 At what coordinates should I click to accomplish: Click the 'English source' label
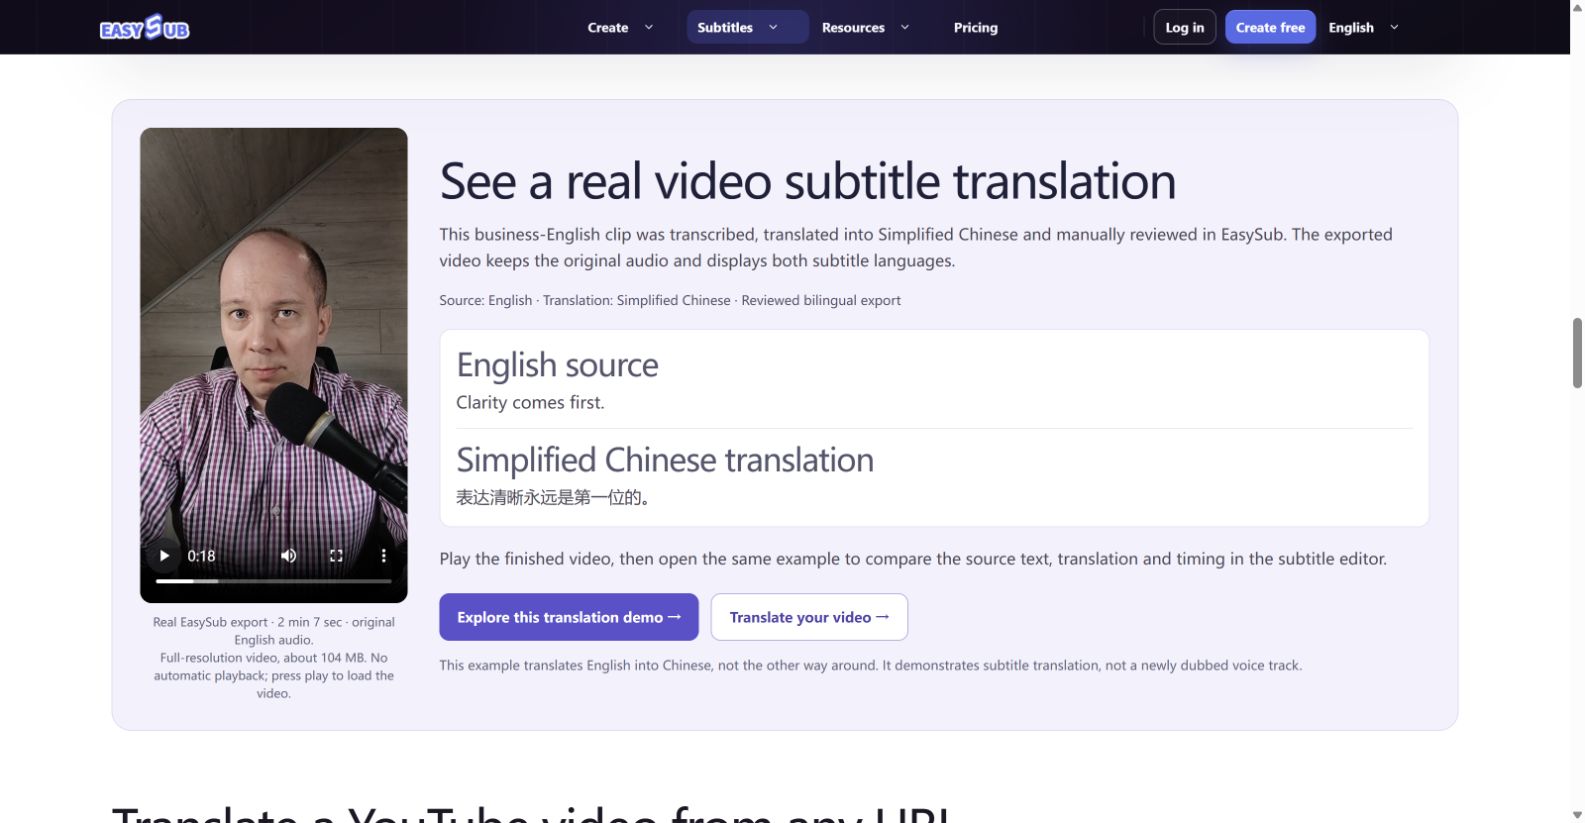pos(557,364)
